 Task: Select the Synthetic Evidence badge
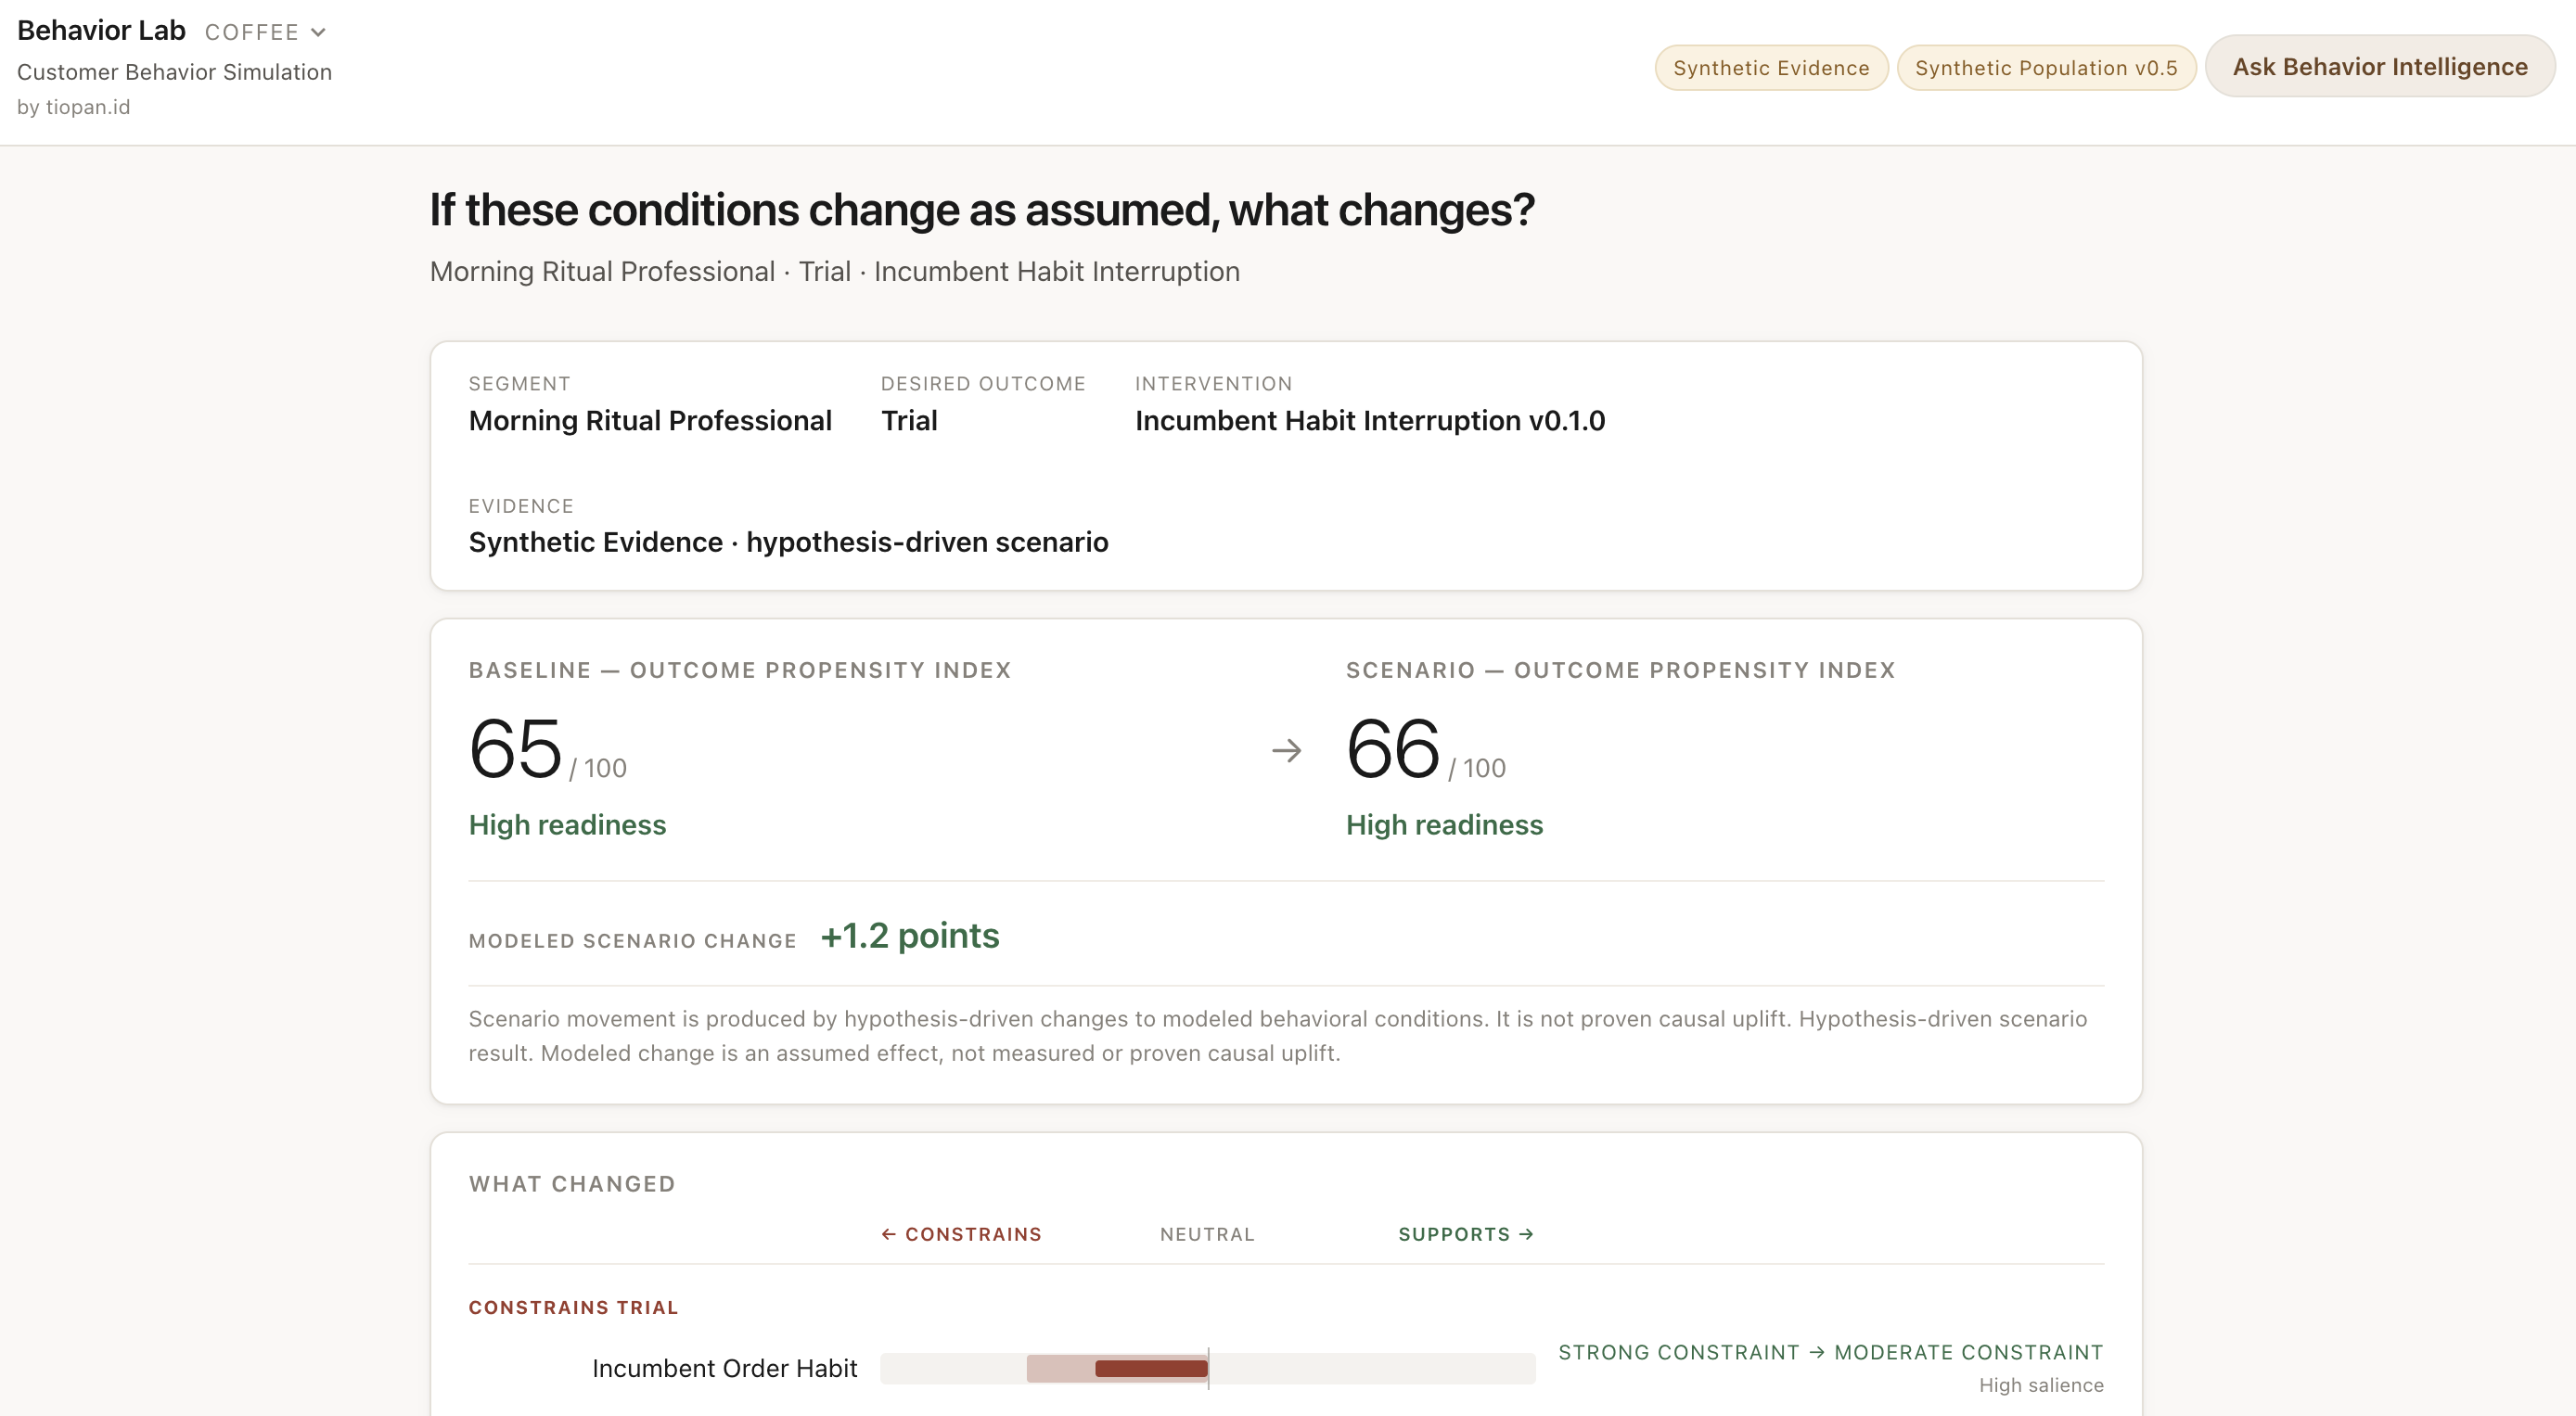tap(1771, 68)
